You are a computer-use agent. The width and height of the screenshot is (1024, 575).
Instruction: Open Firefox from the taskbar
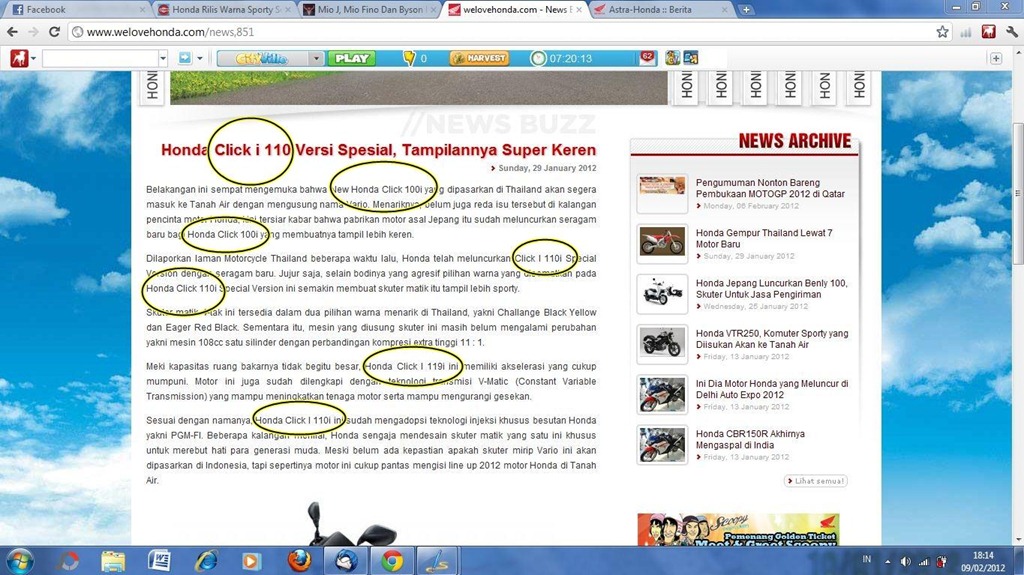coord(298,560)
